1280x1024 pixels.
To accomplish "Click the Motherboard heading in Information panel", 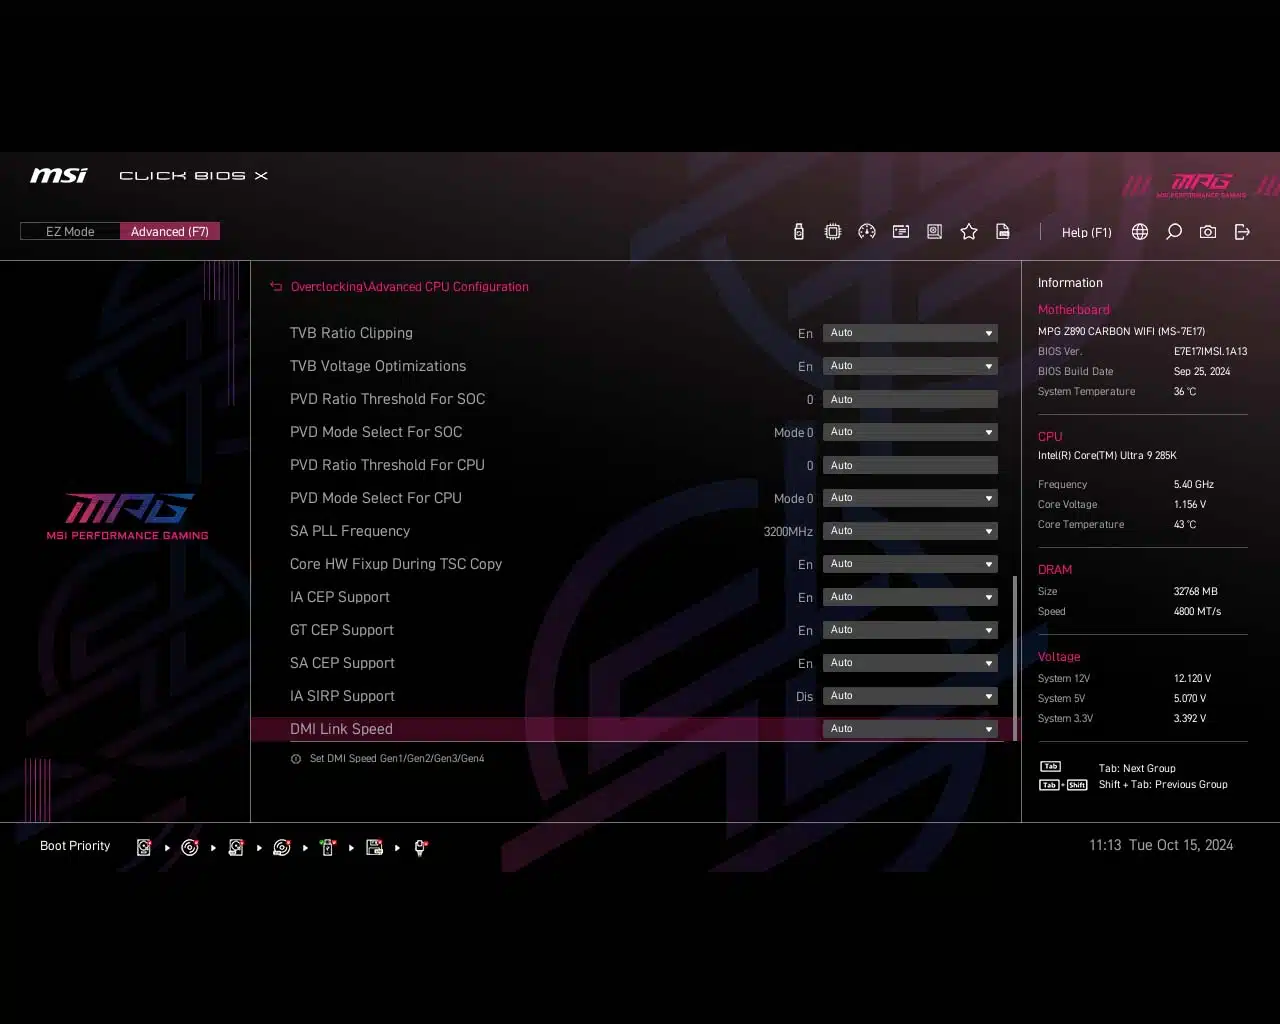I will click(x=1073, y=310).
